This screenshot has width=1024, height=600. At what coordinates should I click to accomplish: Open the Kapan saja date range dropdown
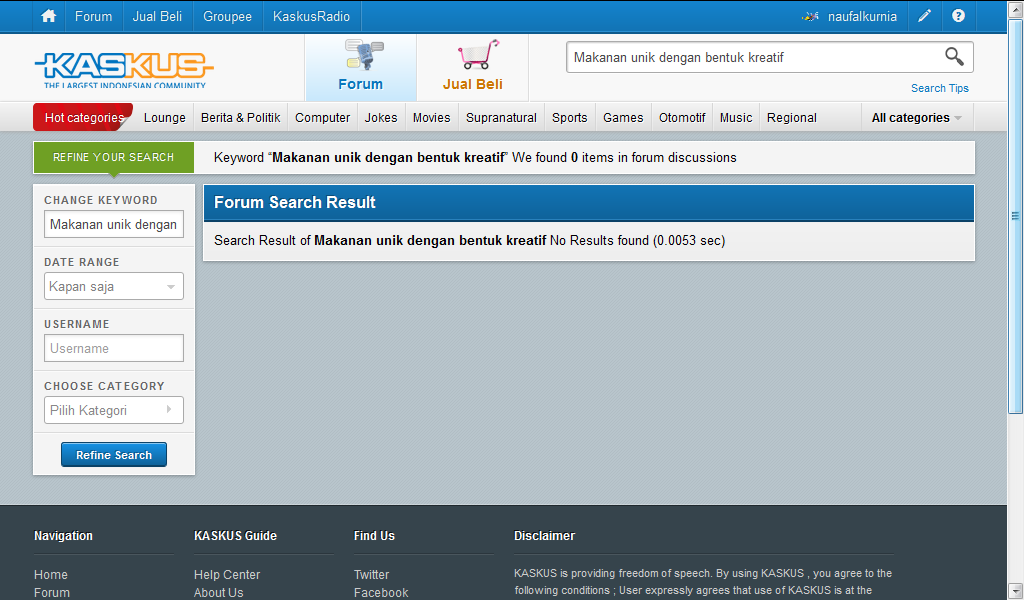[114, 287]
